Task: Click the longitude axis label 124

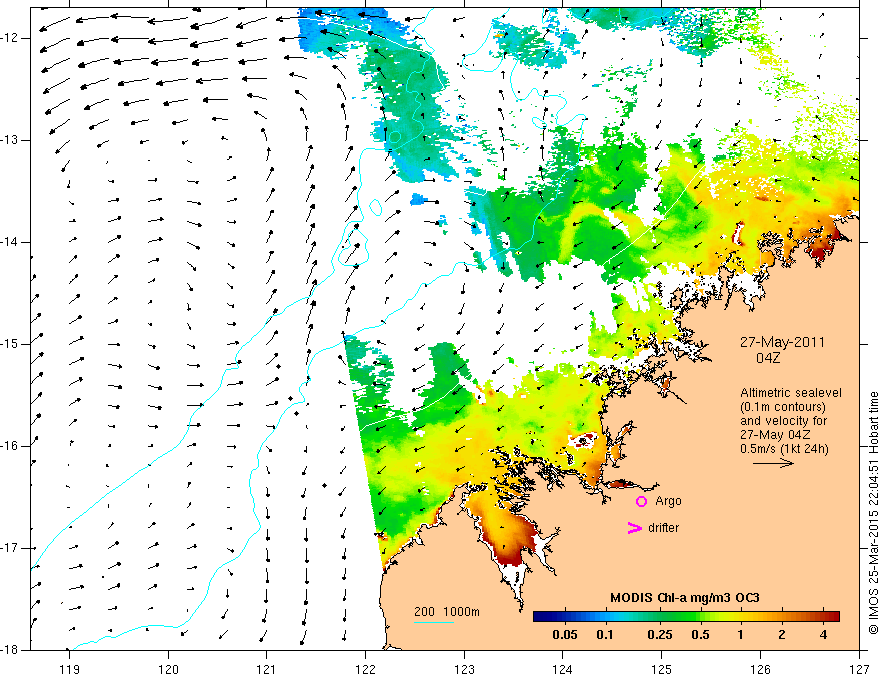Action: pyautogui.click(x=563, y=669)
